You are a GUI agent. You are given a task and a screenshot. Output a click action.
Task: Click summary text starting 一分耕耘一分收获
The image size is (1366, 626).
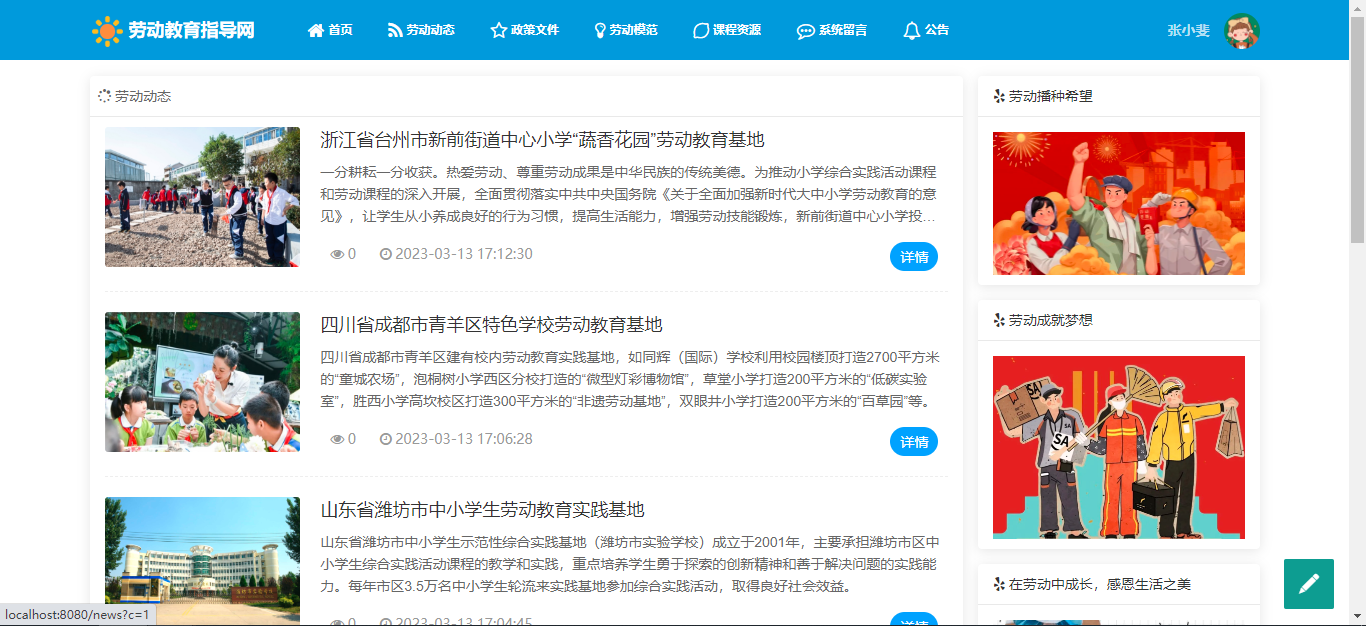tap(629, 194)
